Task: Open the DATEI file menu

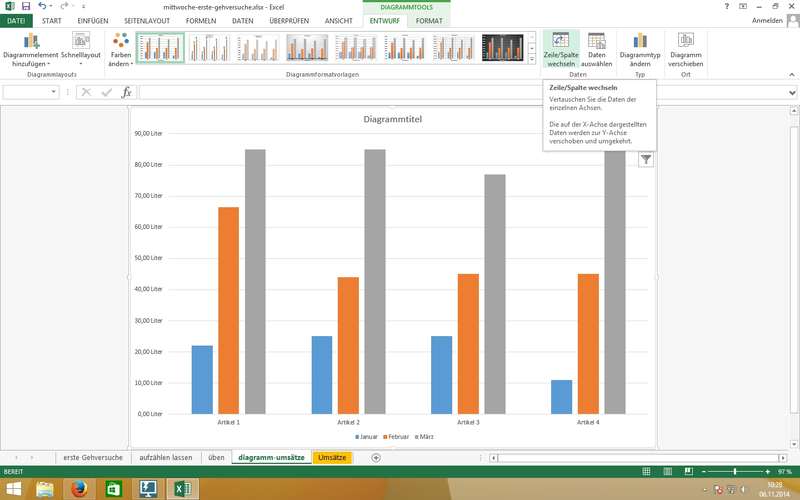Action: point(16,20)
